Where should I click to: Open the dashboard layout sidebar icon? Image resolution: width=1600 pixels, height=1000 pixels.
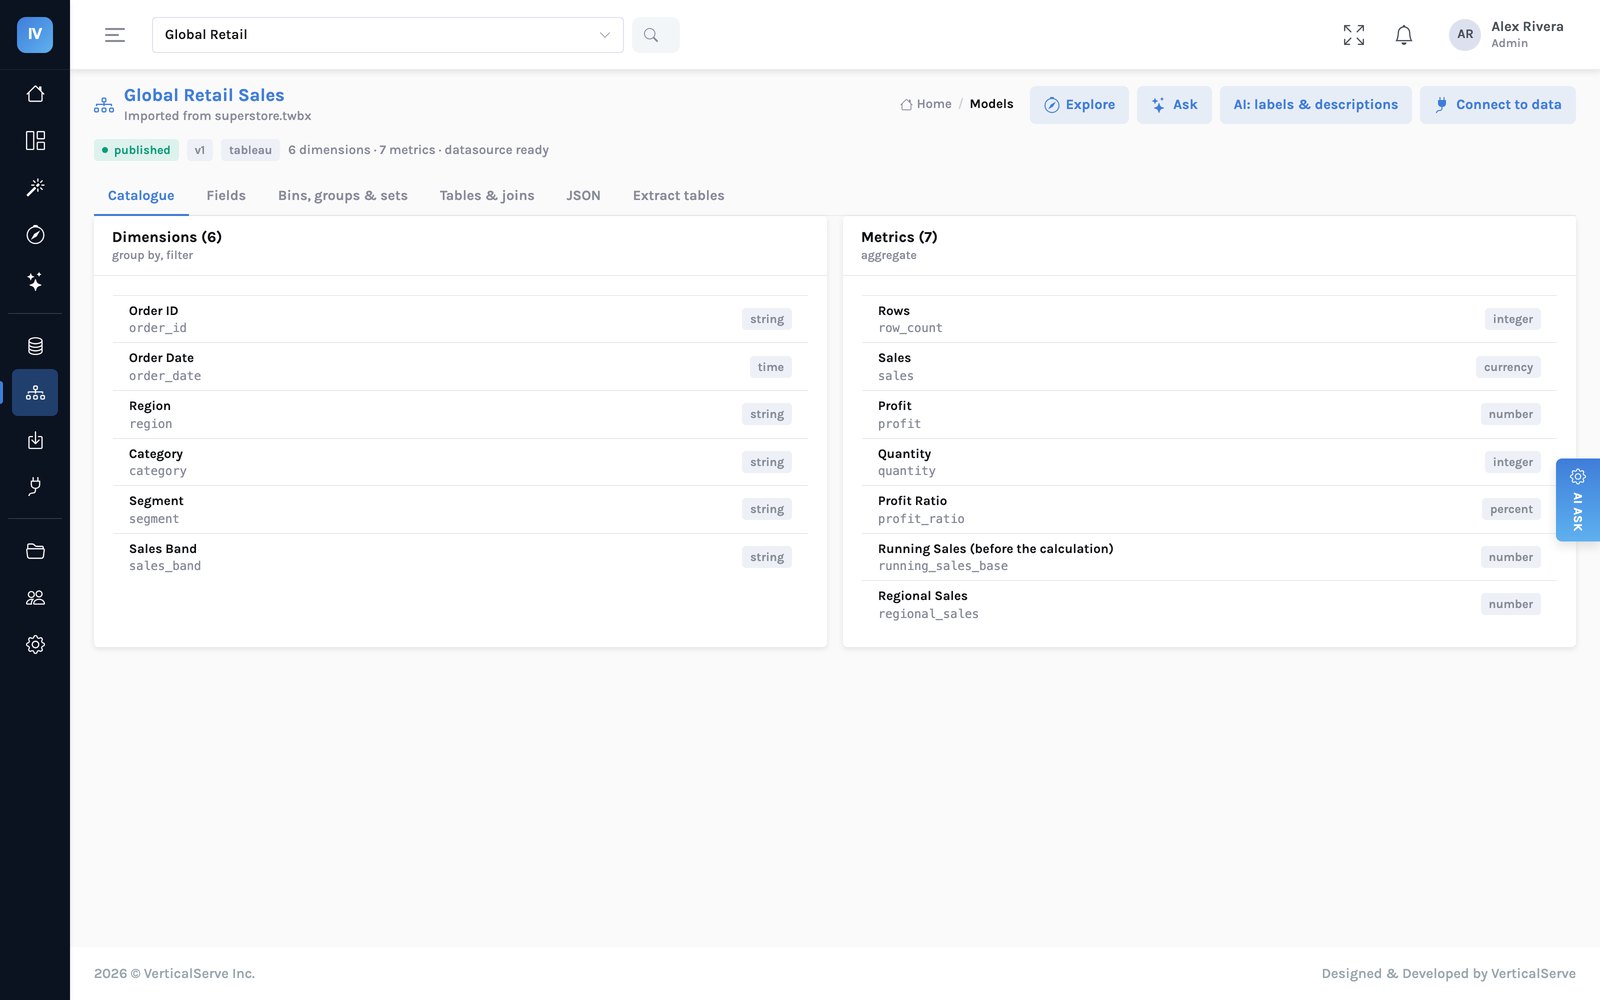(x=35, y=140)
